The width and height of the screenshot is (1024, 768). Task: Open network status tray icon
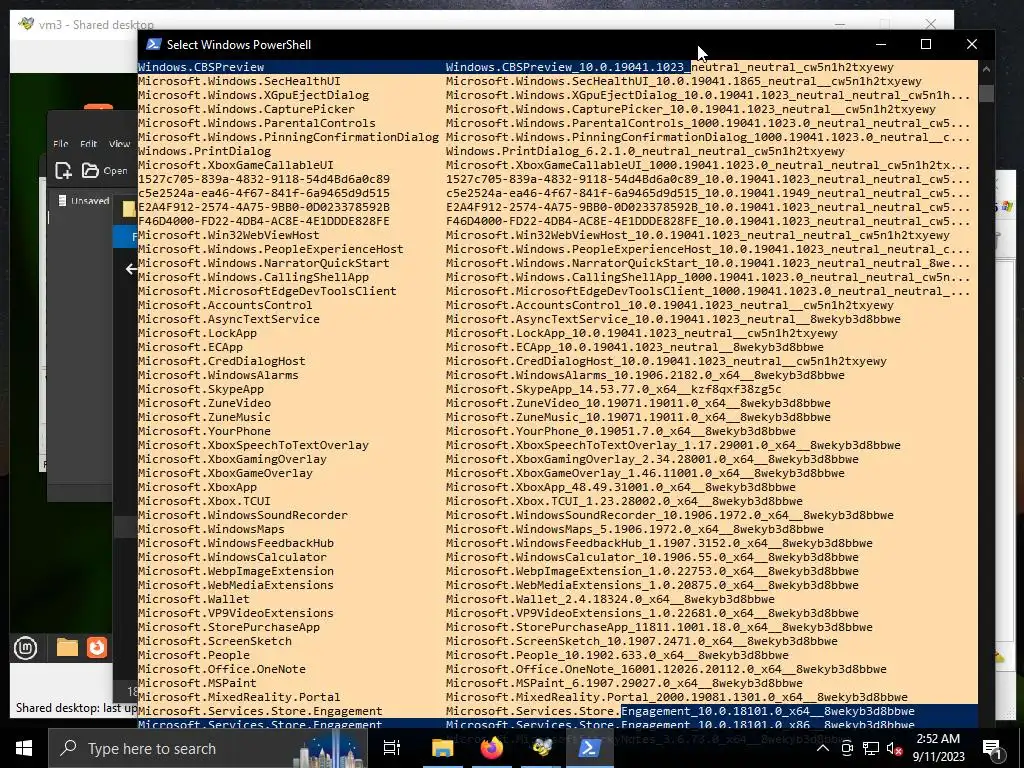tap(871, 748)
